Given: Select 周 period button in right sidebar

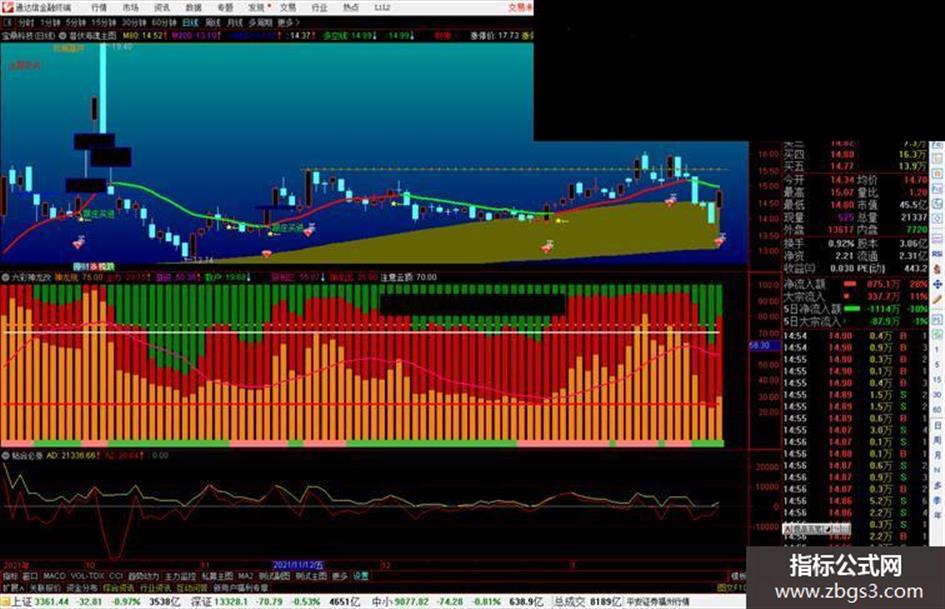Looking at the screenshot, I should 937,440.
